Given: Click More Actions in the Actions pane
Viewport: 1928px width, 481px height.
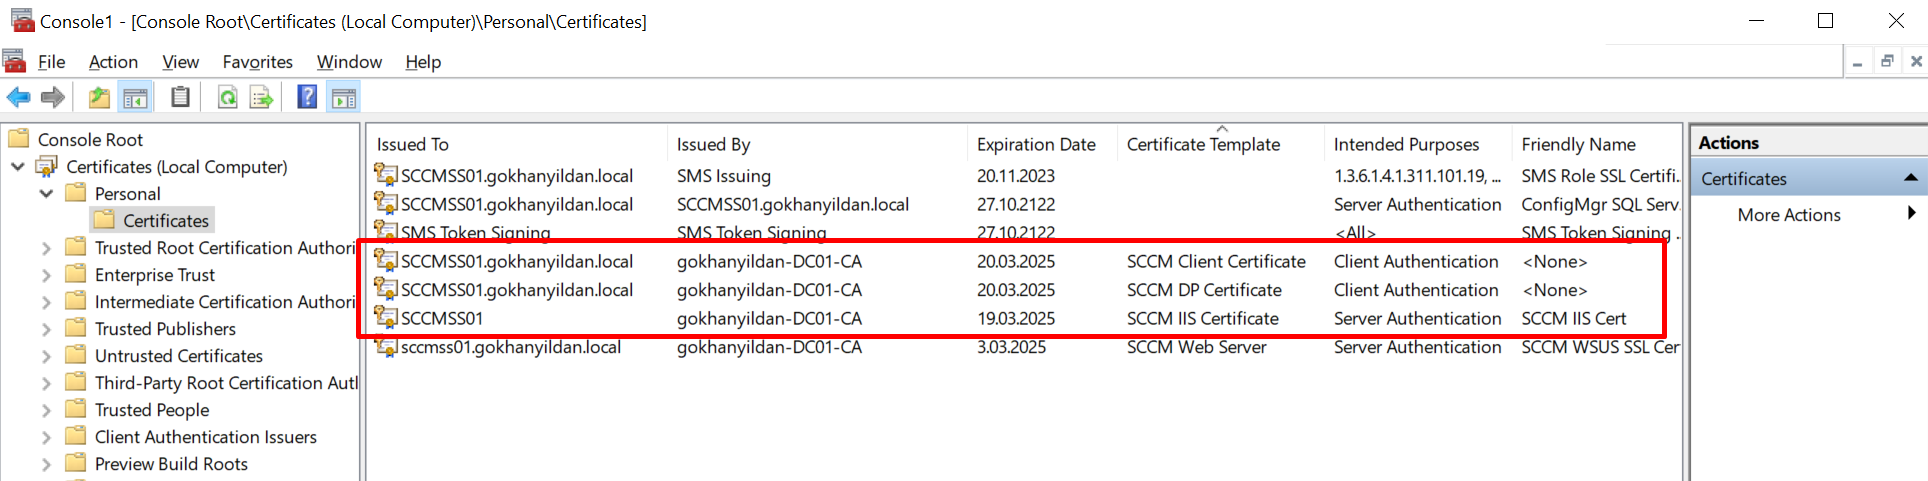Looking at the screenshot, I should click(1789, 214).
